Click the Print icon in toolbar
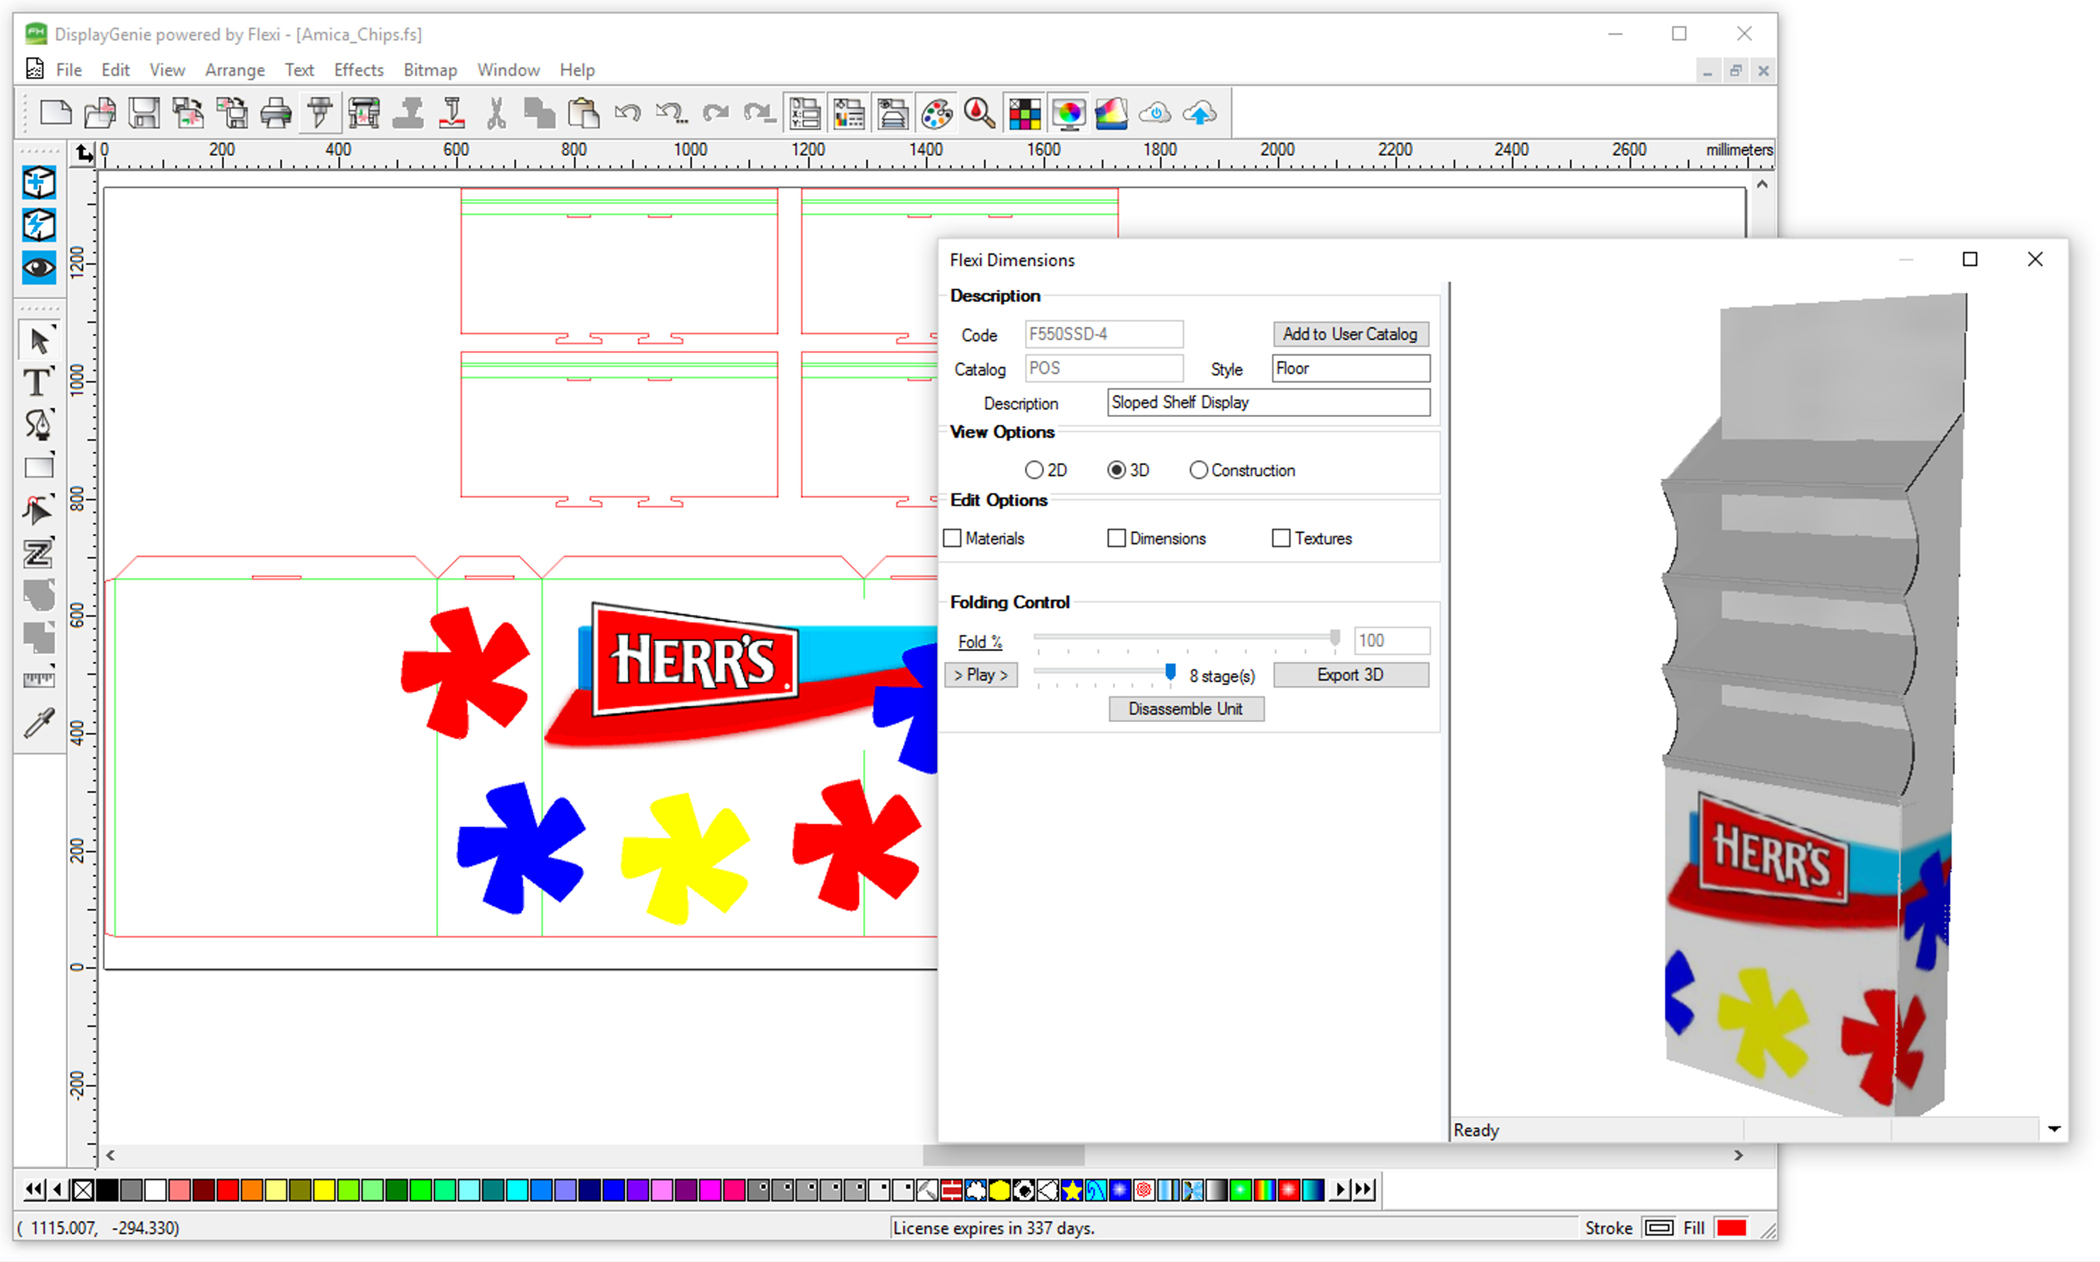Viewport: 2100px width, 1262px height. [276, 113]
